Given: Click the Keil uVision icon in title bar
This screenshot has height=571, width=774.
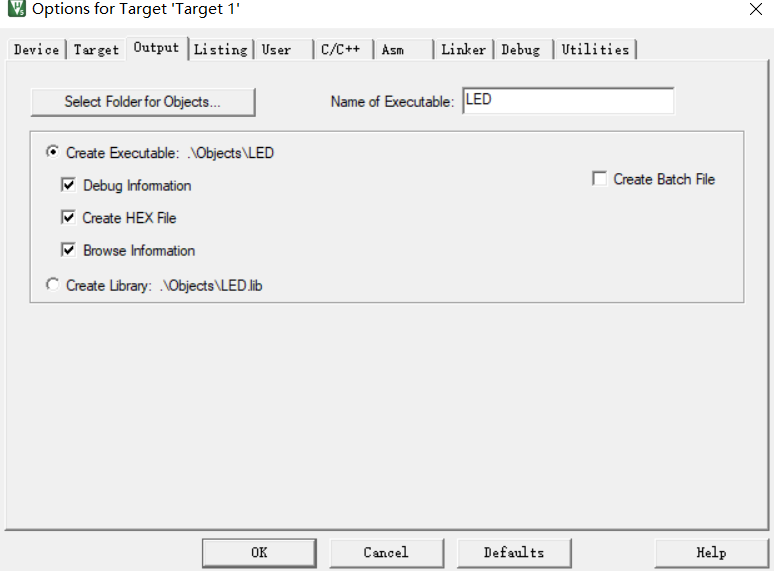Looking at the screenshot, I should [x=16, y=8].
